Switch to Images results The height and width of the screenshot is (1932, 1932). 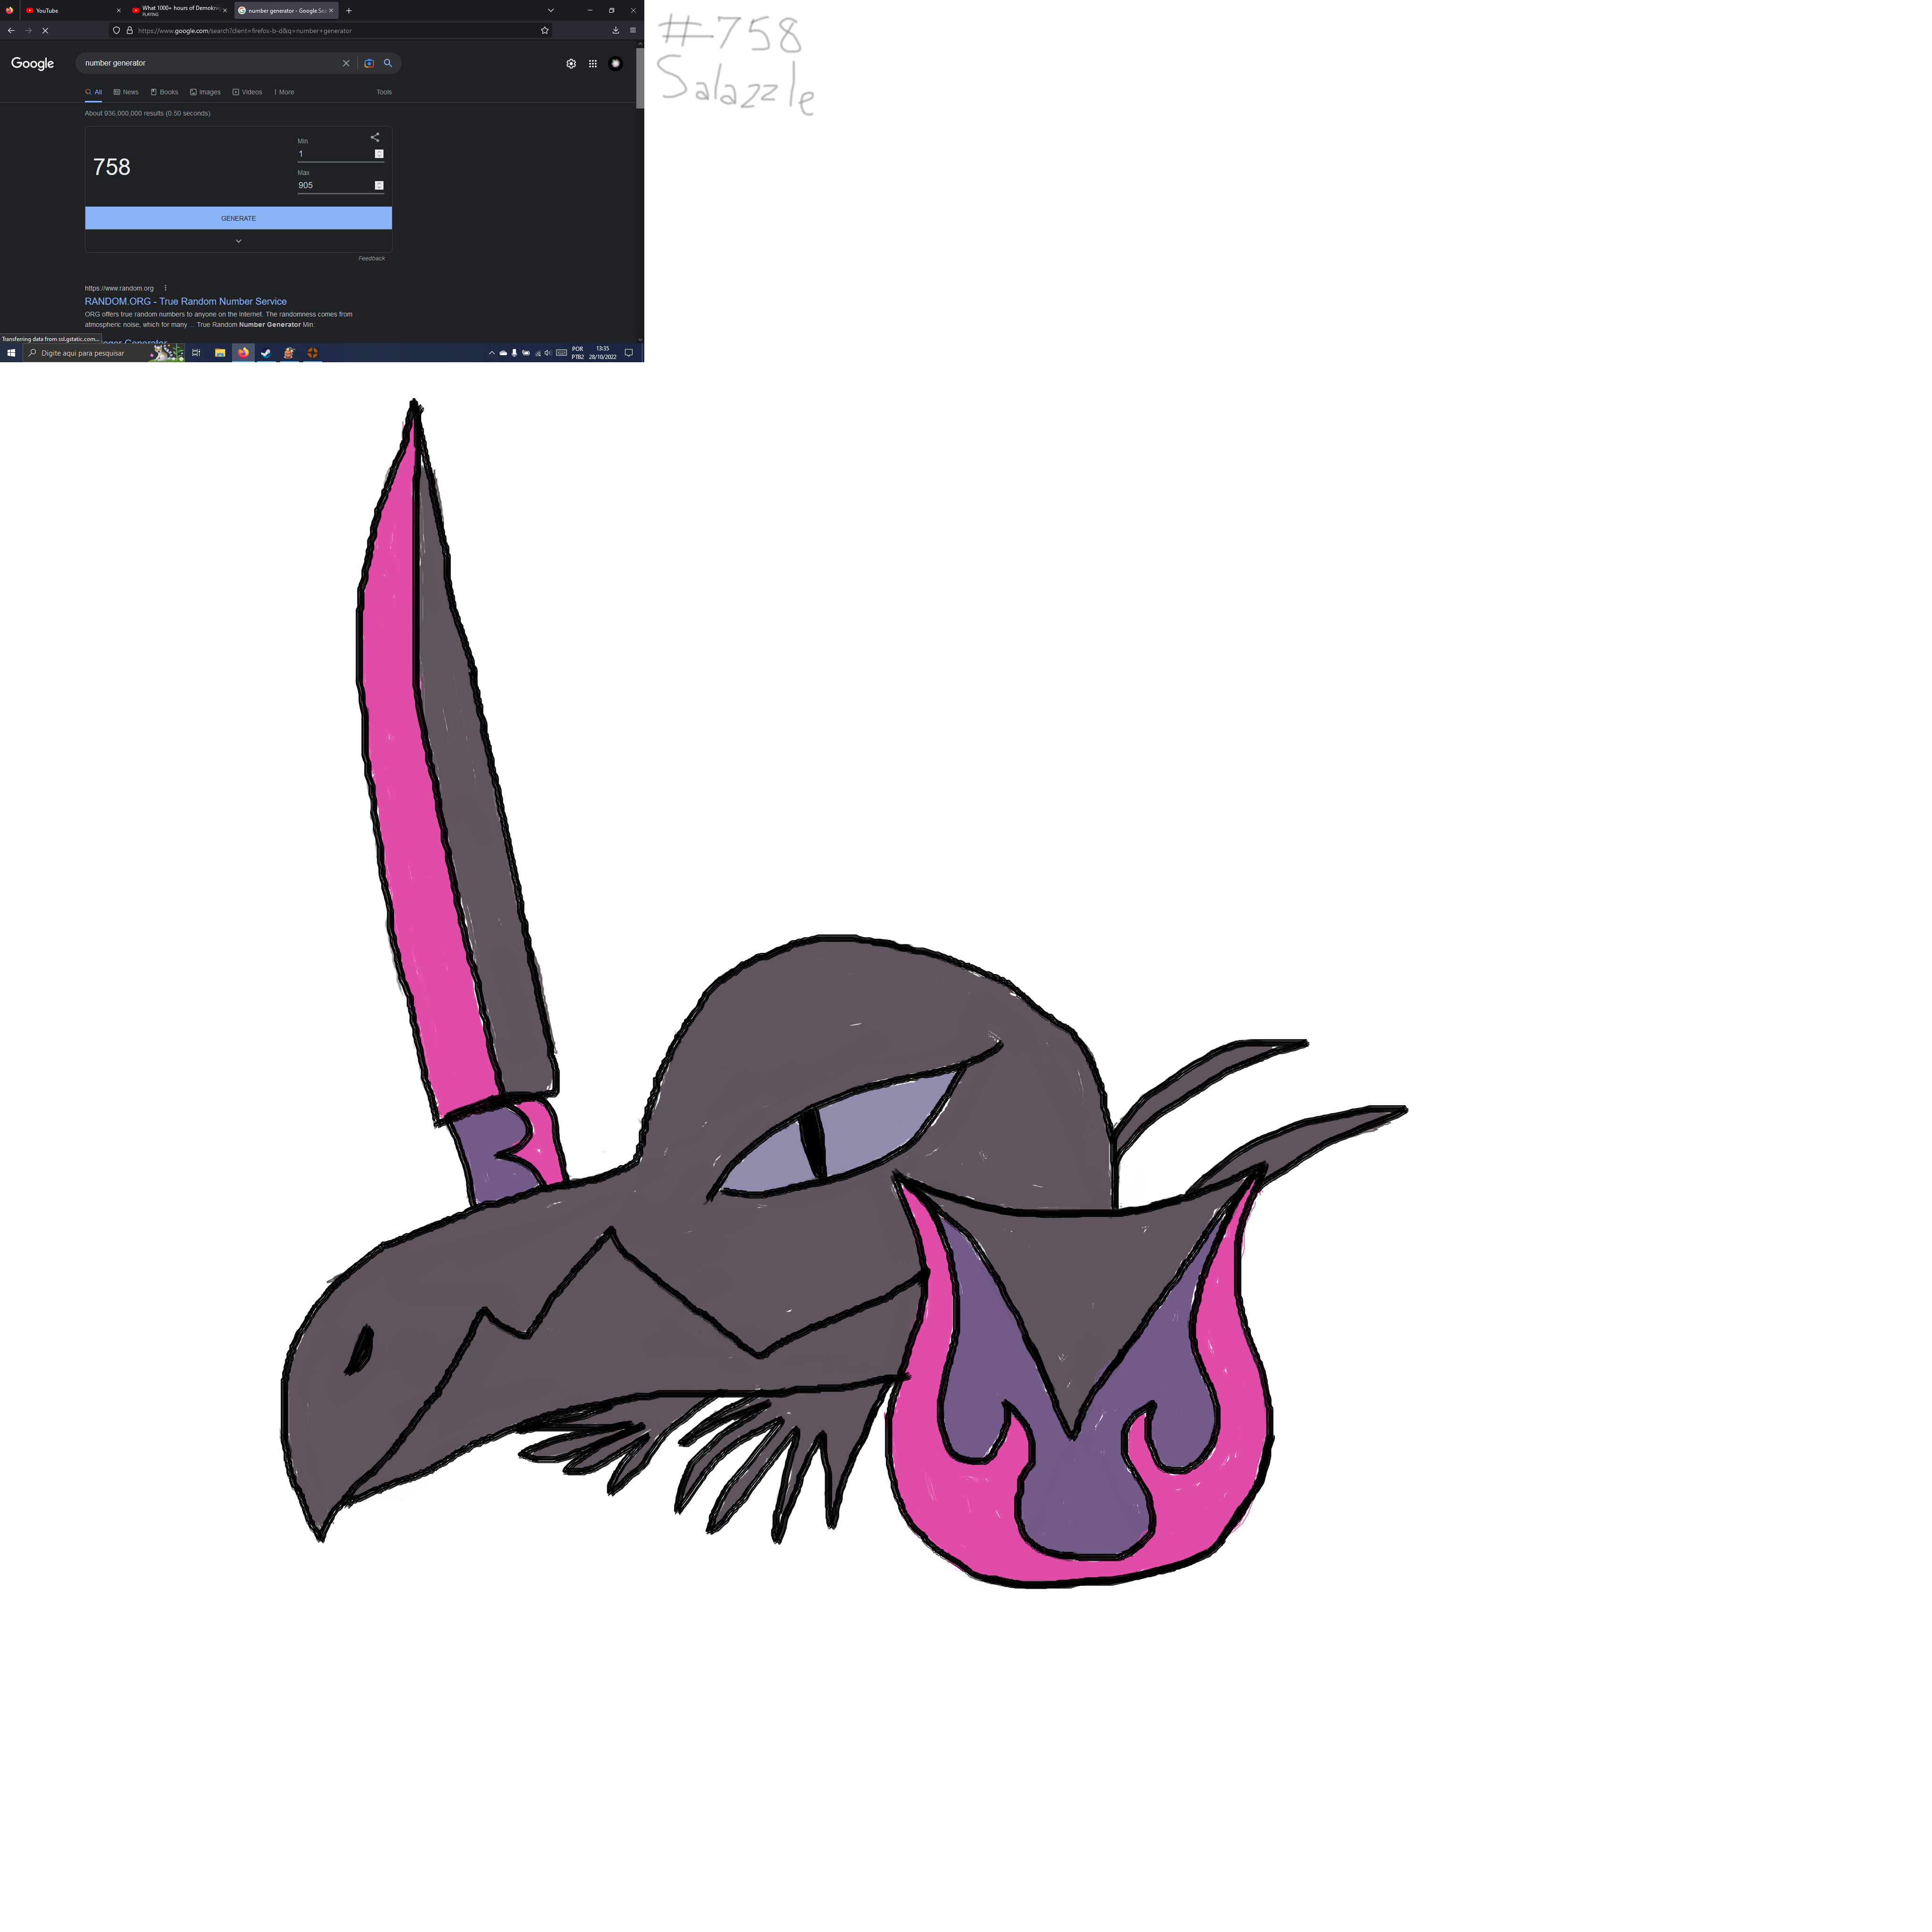click(205, 92)
